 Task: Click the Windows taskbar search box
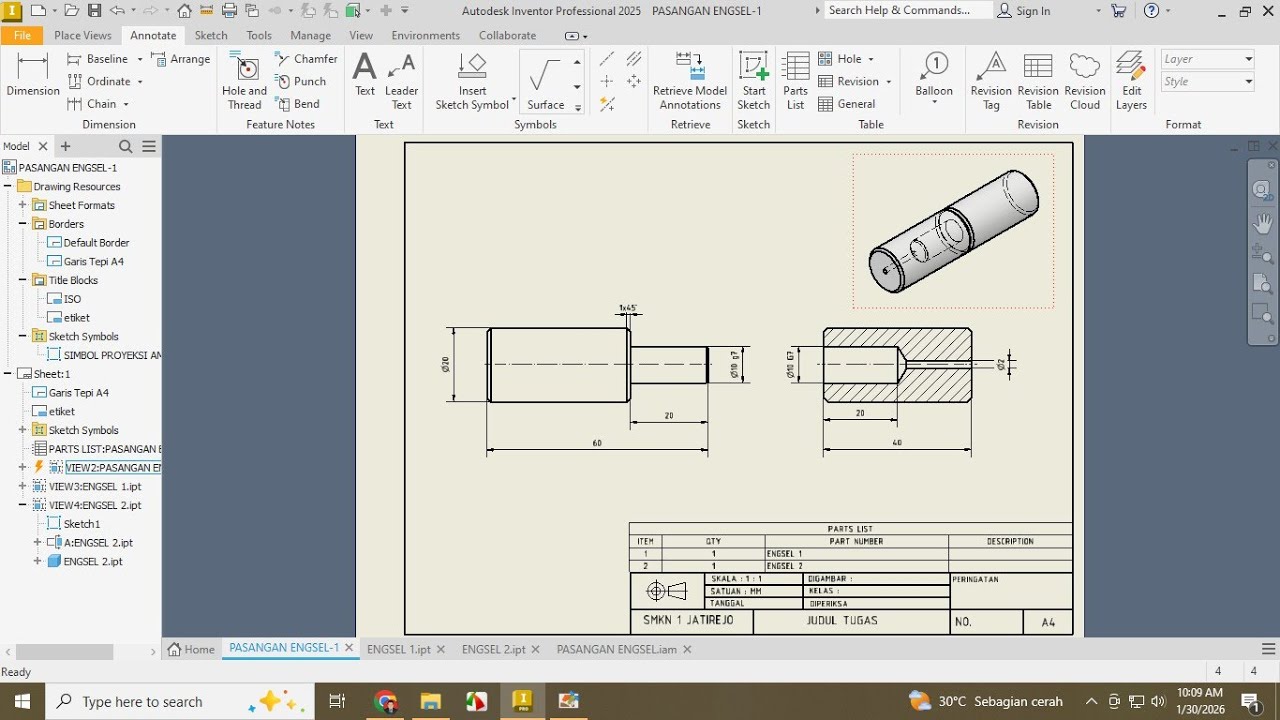(181, 701)
